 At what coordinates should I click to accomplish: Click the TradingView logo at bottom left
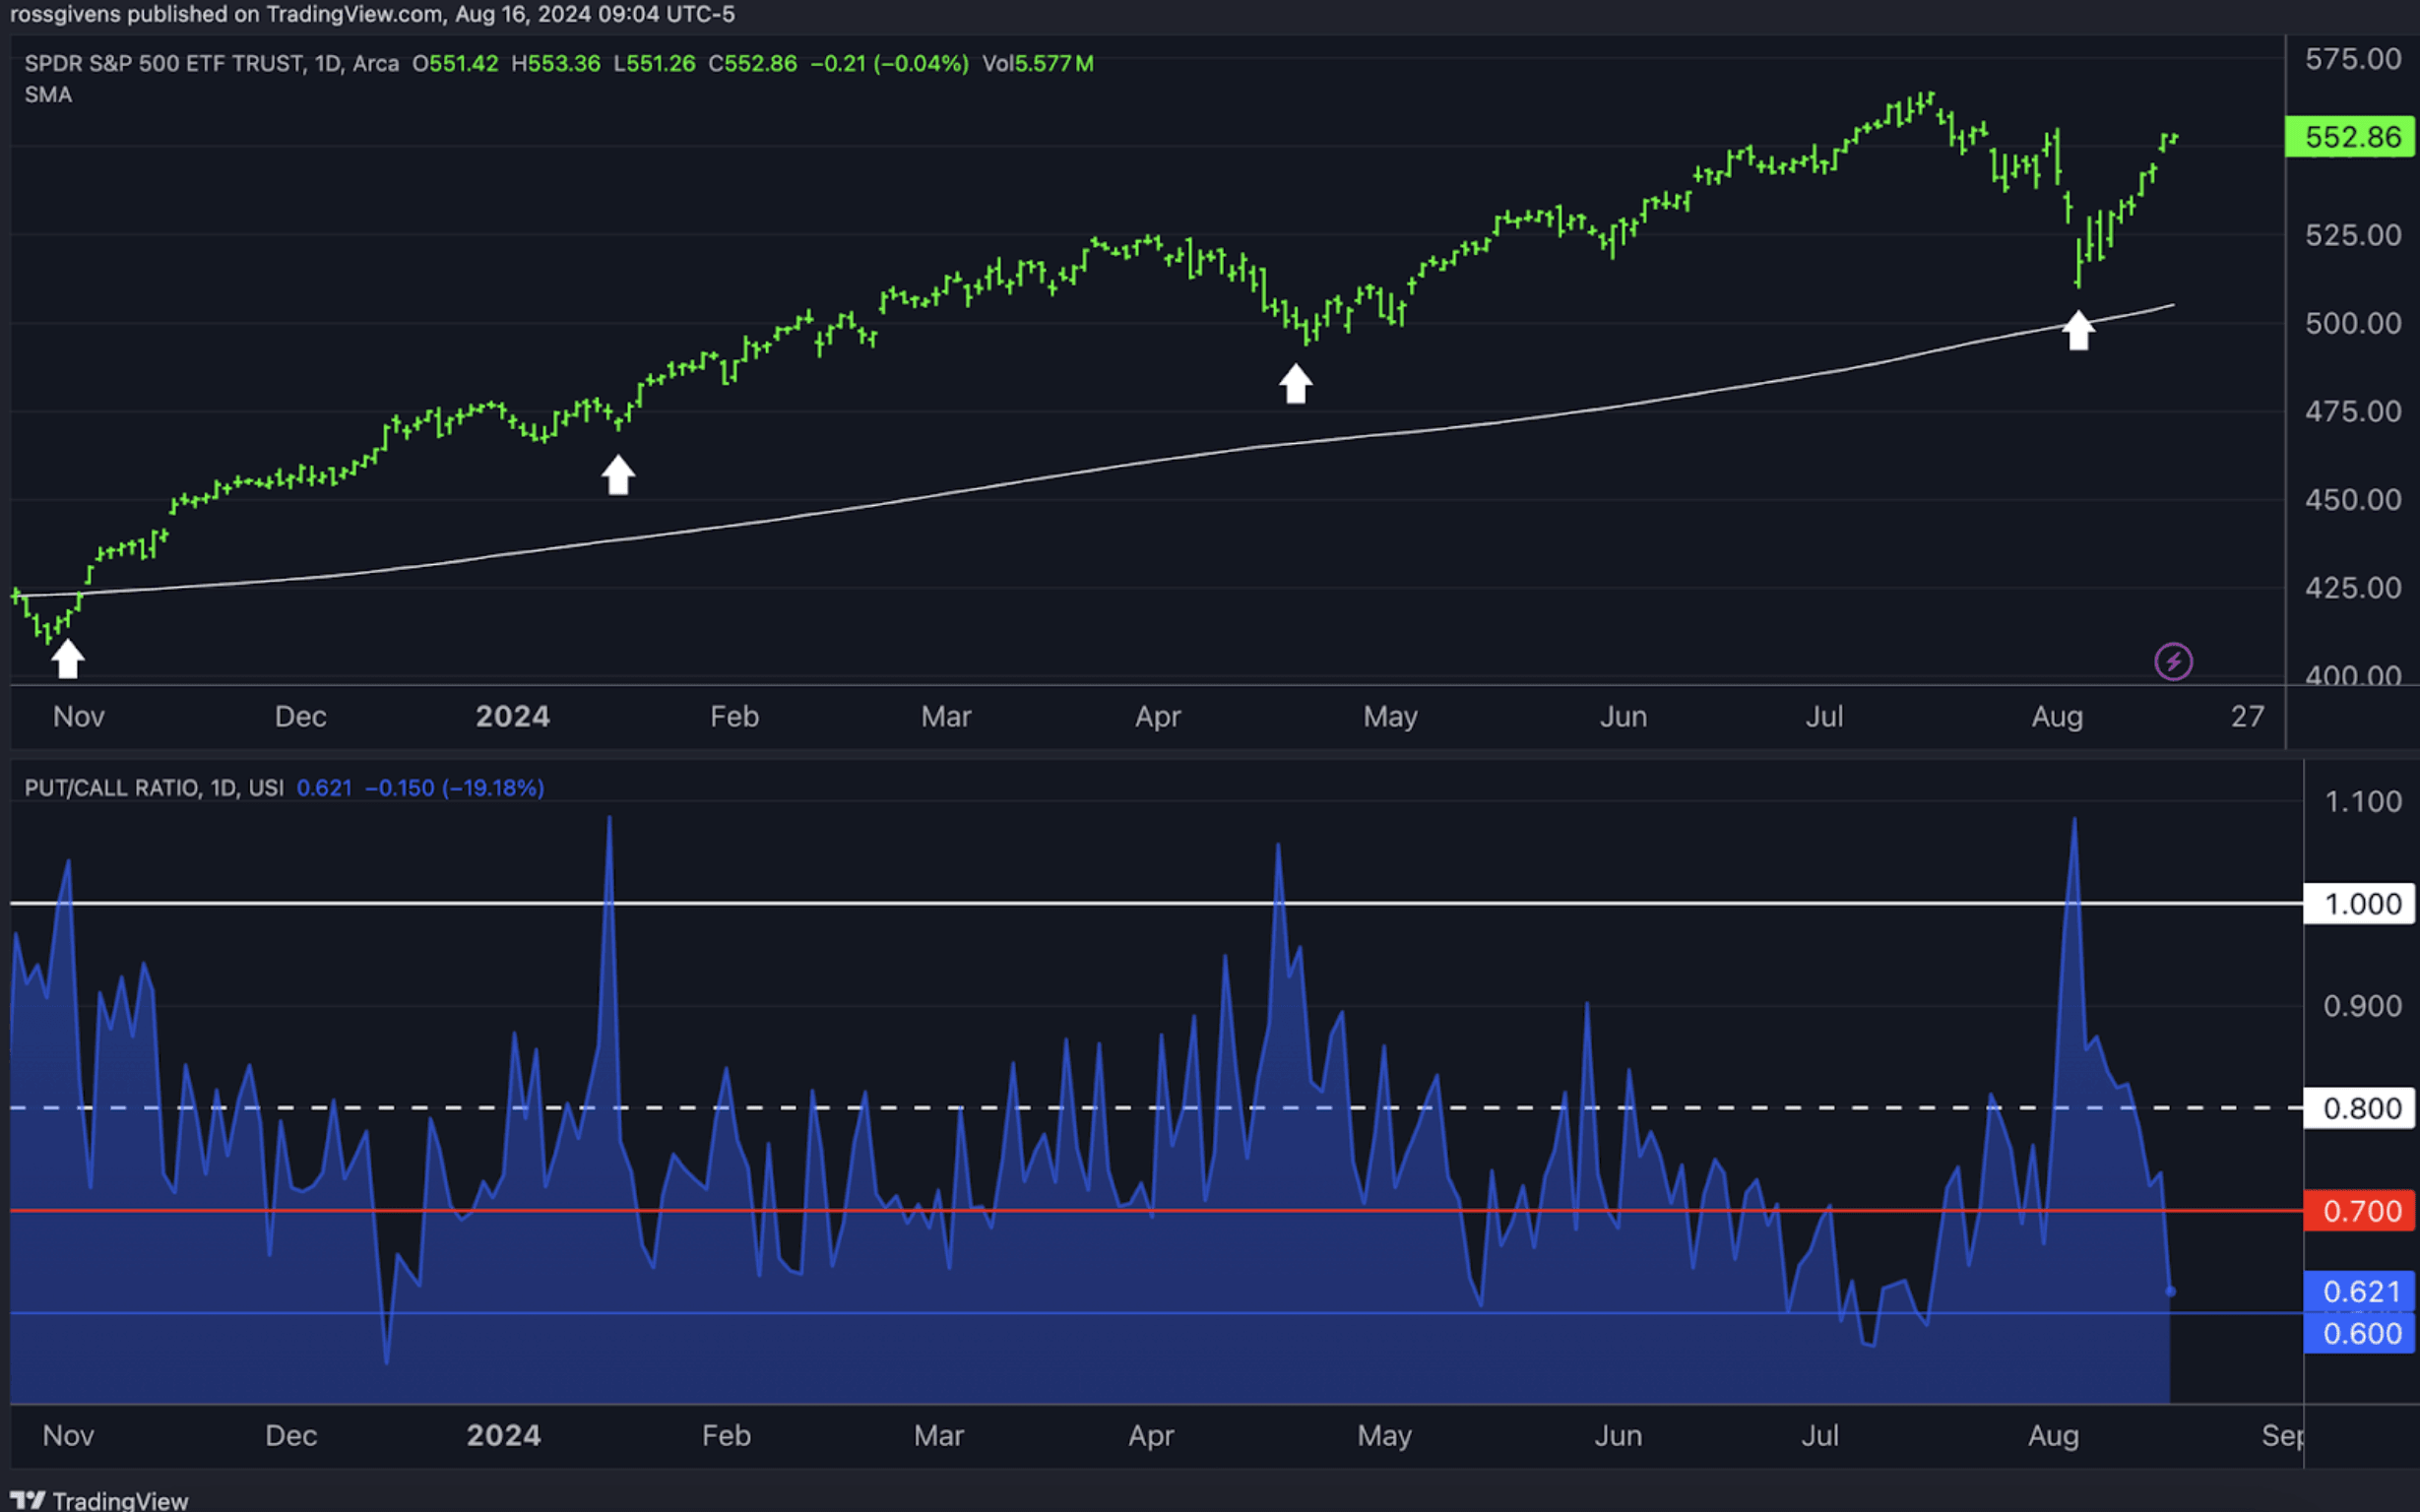pyautogui.click(x=99, y=1499)
